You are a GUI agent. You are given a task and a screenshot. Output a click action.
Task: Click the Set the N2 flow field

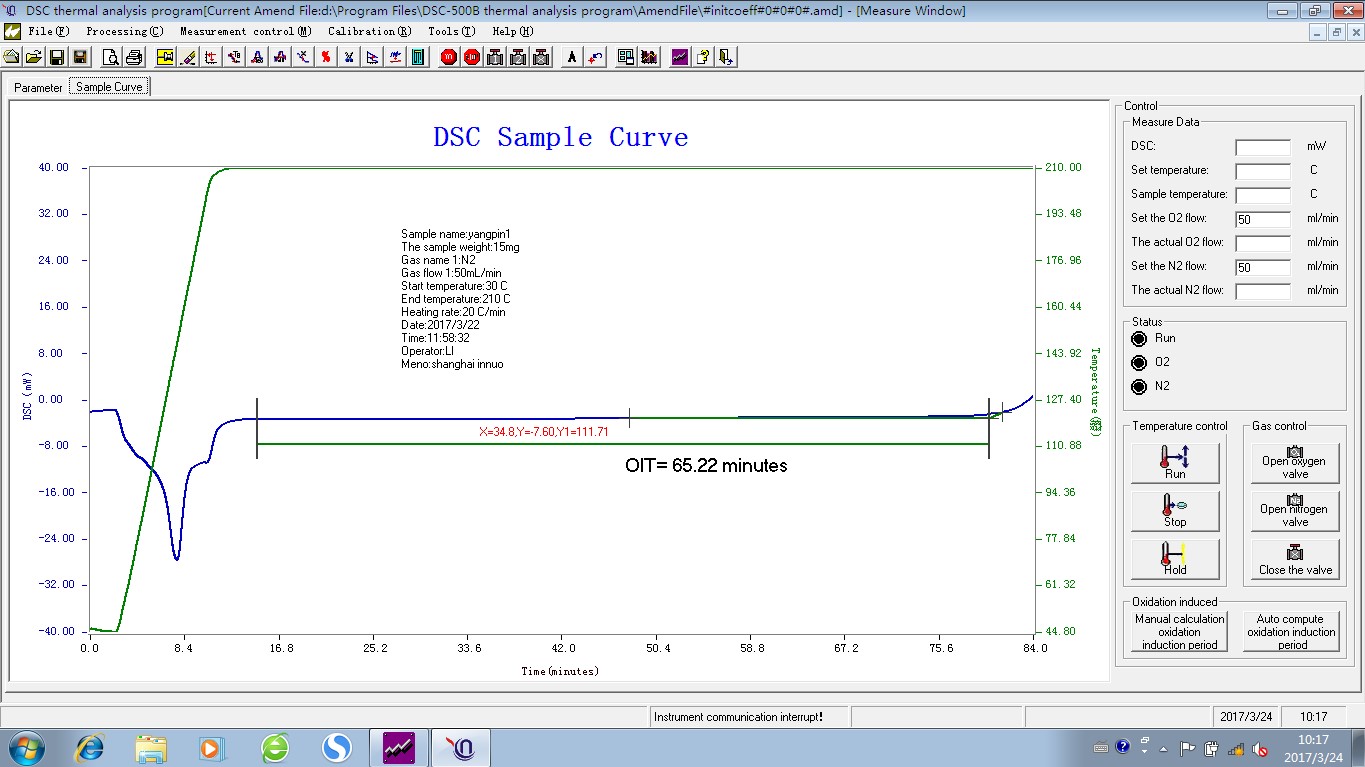(1263, 267)
